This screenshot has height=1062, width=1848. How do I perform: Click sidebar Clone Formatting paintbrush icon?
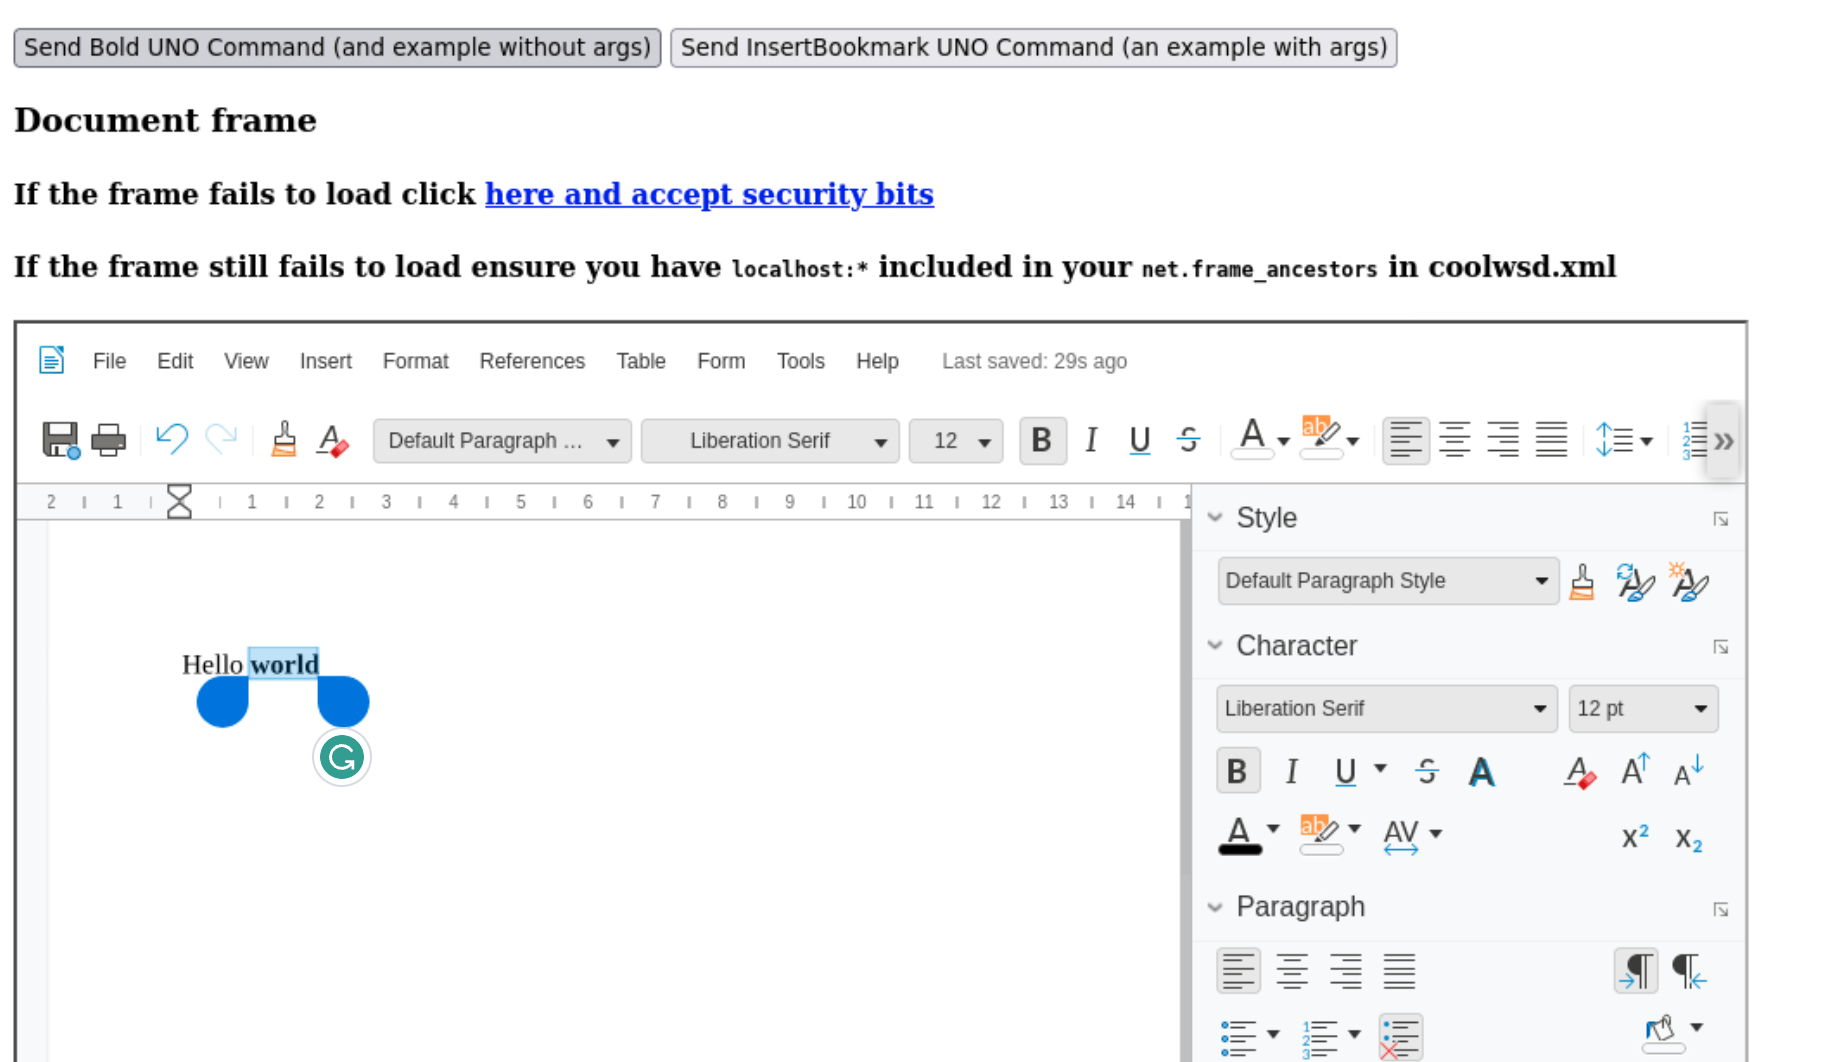1582,581
